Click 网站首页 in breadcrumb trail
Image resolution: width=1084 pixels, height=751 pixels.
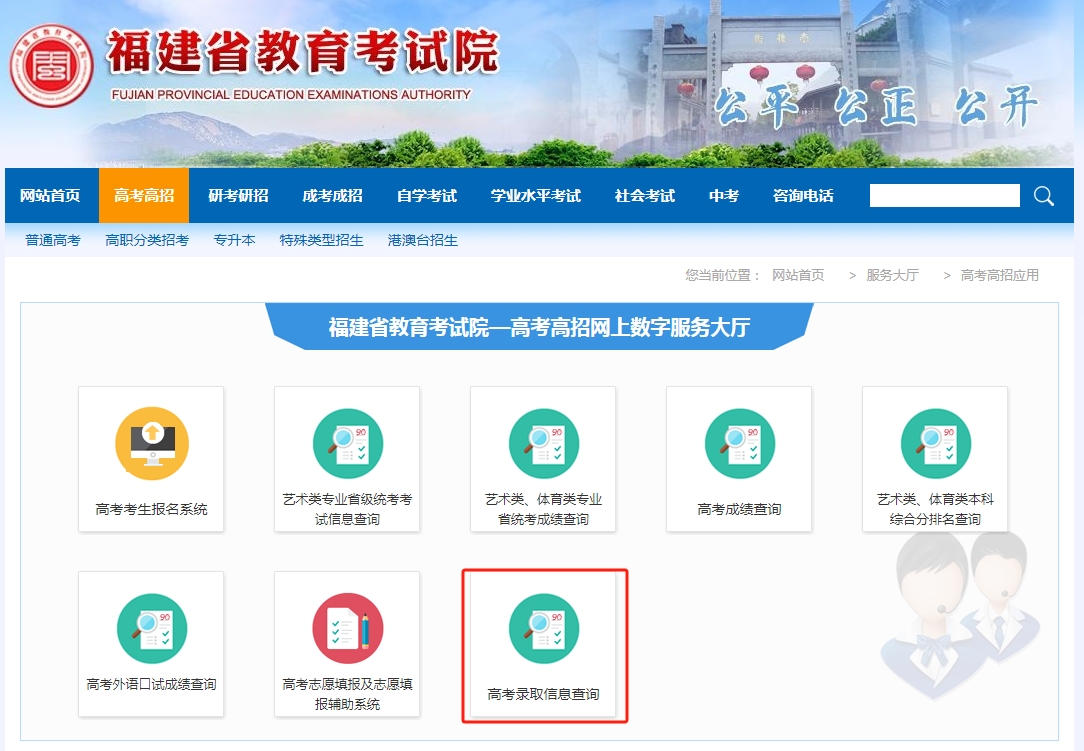click(798, 275)
